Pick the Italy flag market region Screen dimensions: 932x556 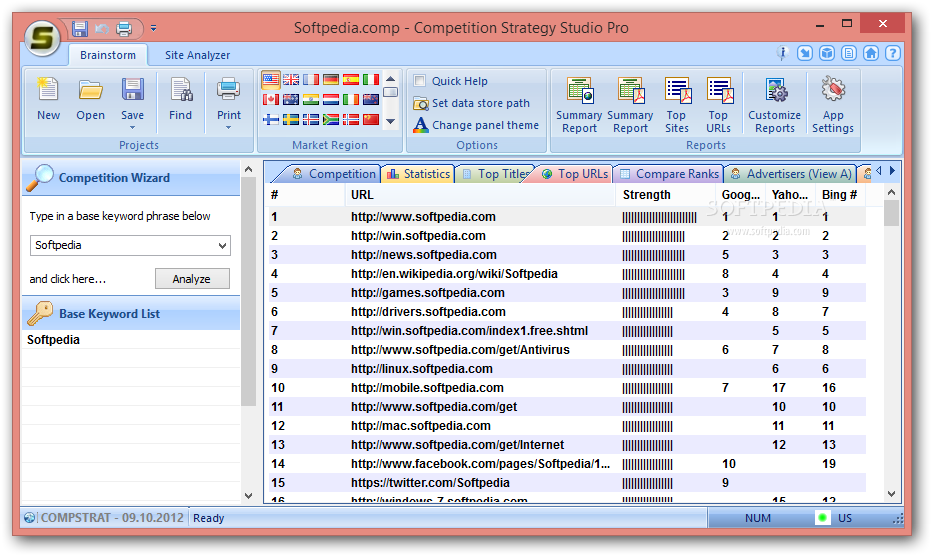click(371, 80)
